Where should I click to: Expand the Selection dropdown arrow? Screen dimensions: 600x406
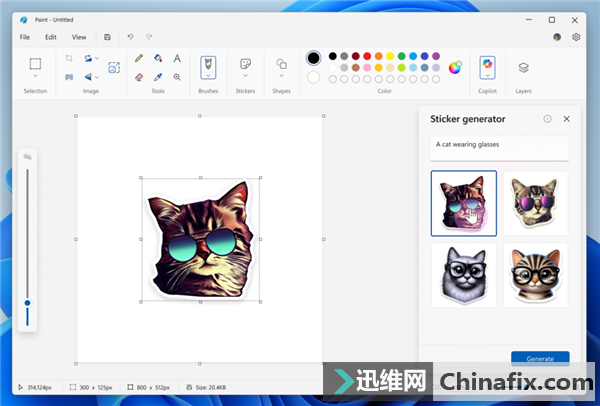35,76
